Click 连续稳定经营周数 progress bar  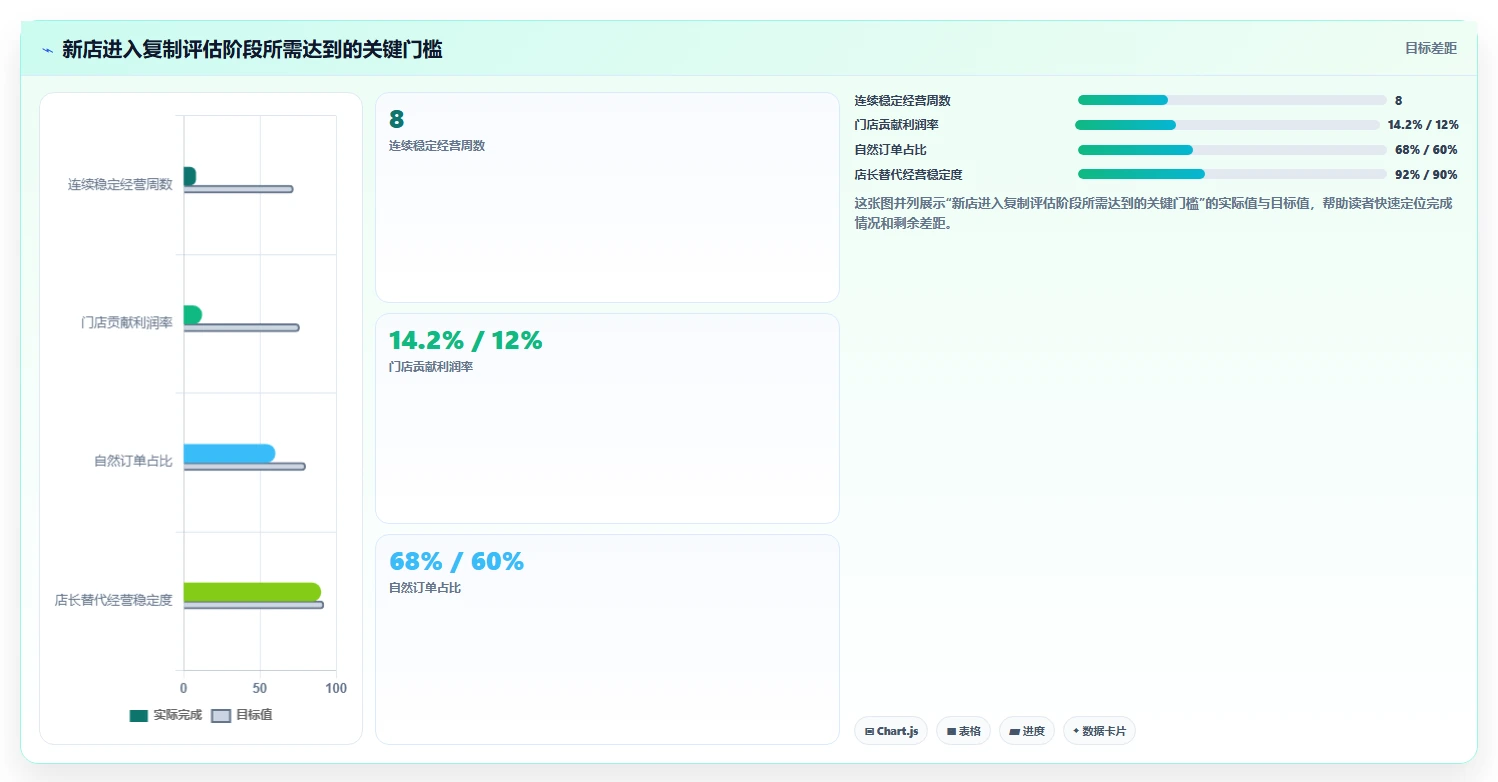click(1232, 100)
